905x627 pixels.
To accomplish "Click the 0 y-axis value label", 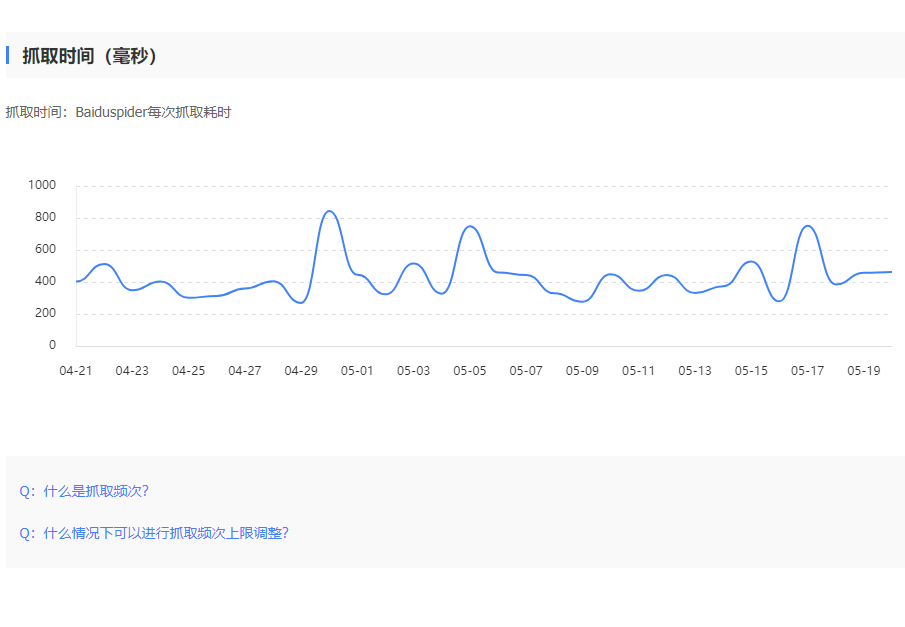I will 53,345.
